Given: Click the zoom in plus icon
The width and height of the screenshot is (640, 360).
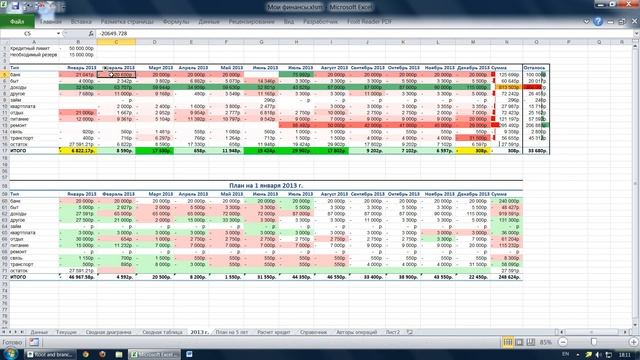Looking at the screenshot, I should (x=633, y=342).
